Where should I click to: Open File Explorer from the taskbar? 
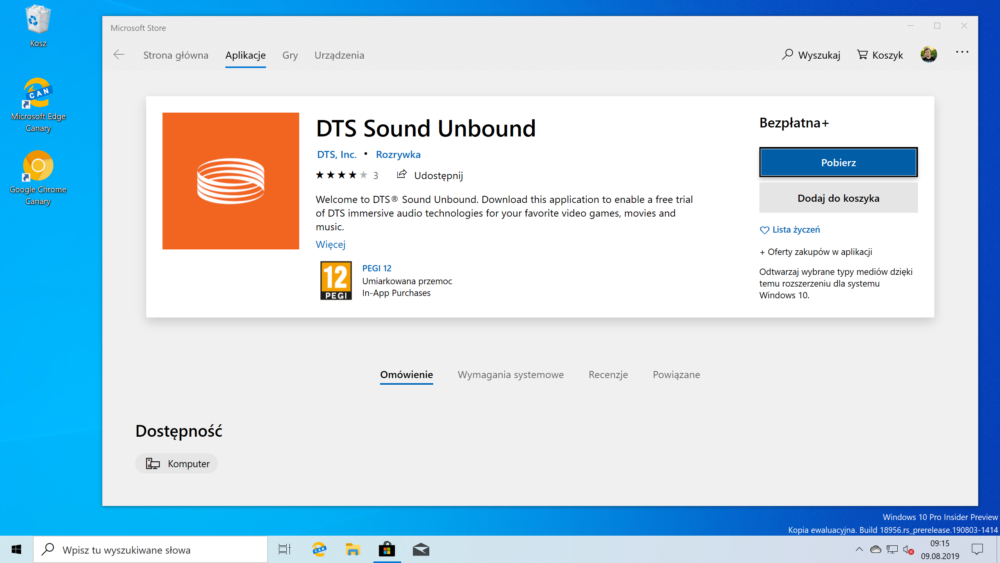coord(353,550)
